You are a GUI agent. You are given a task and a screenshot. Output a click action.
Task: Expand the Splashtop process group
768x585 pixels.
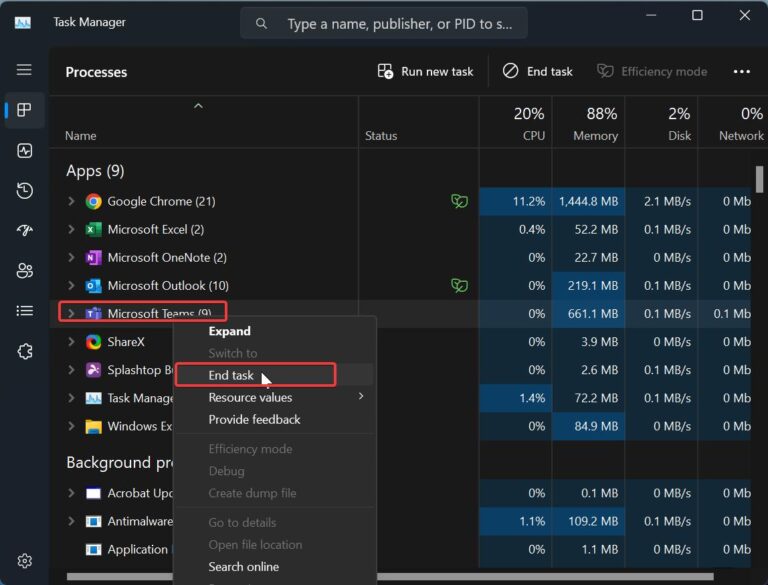[72, 369]
